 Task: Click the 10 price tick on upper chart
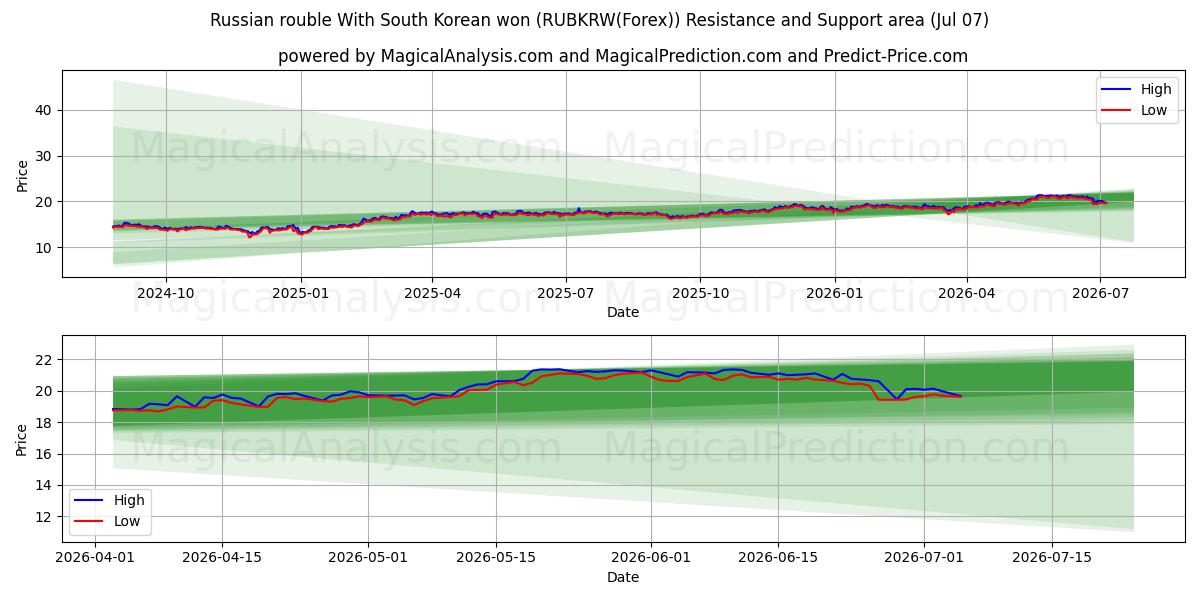pos(45,247)
